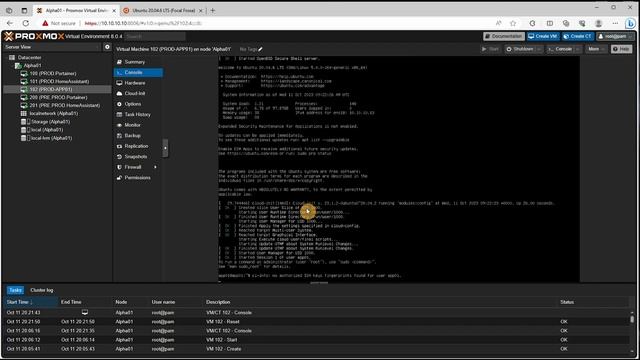Open the browser profile avatar
The image size is (640, 360).
(598, 23)
